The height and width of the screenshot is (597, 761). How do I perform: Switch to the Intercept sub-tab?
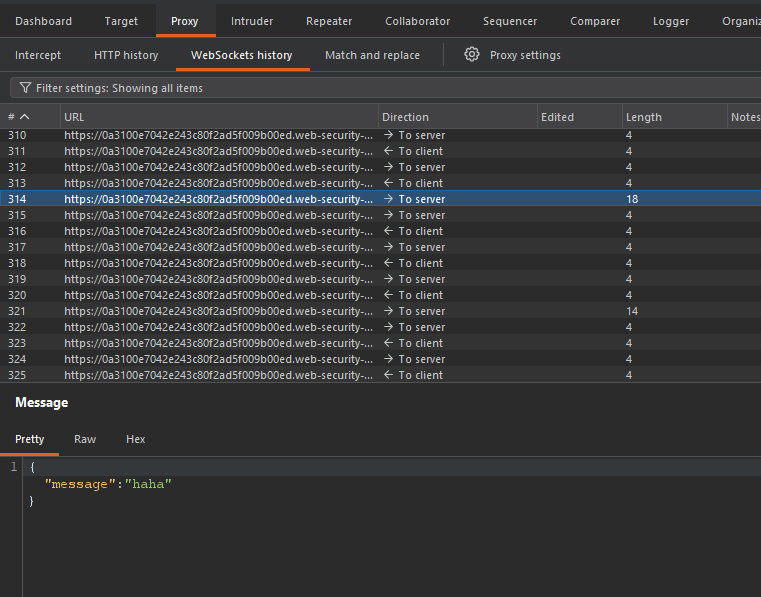tap(38, 55)
